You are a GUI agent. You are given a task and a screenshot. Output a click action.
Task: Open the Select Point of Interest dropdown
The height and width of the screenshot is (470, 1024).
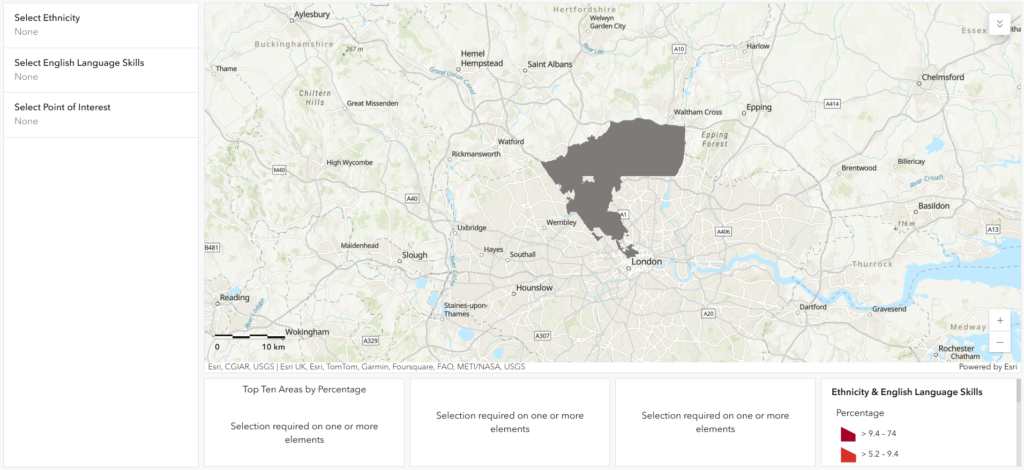tap(101, 114)
